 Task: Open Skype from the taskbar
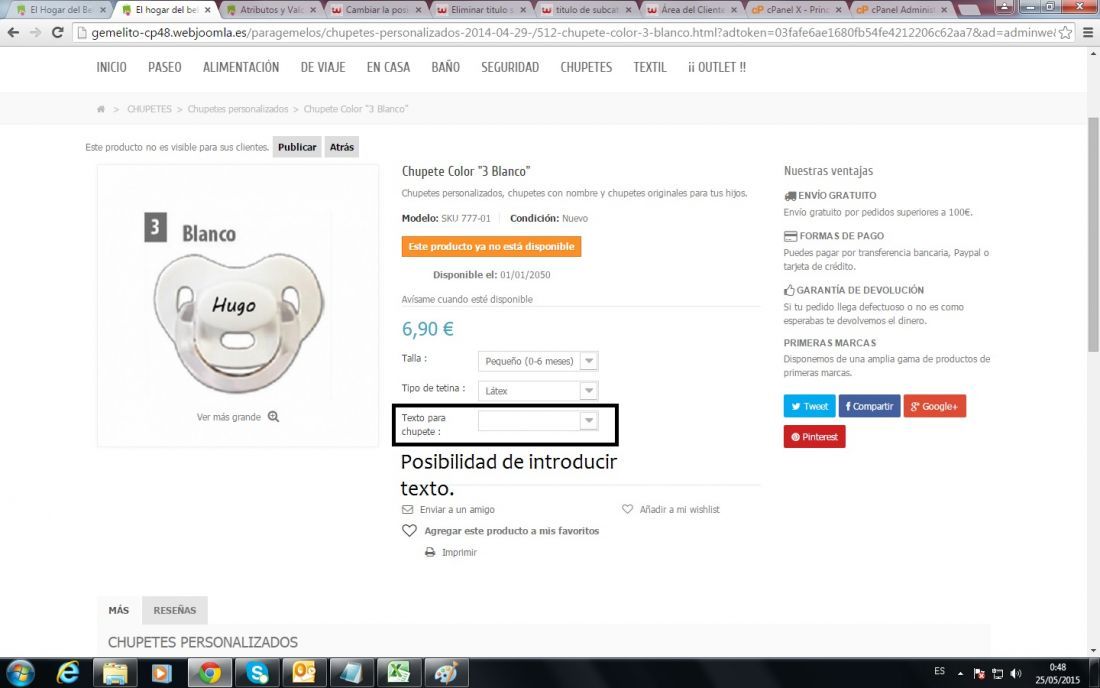[x=257, y=673]
